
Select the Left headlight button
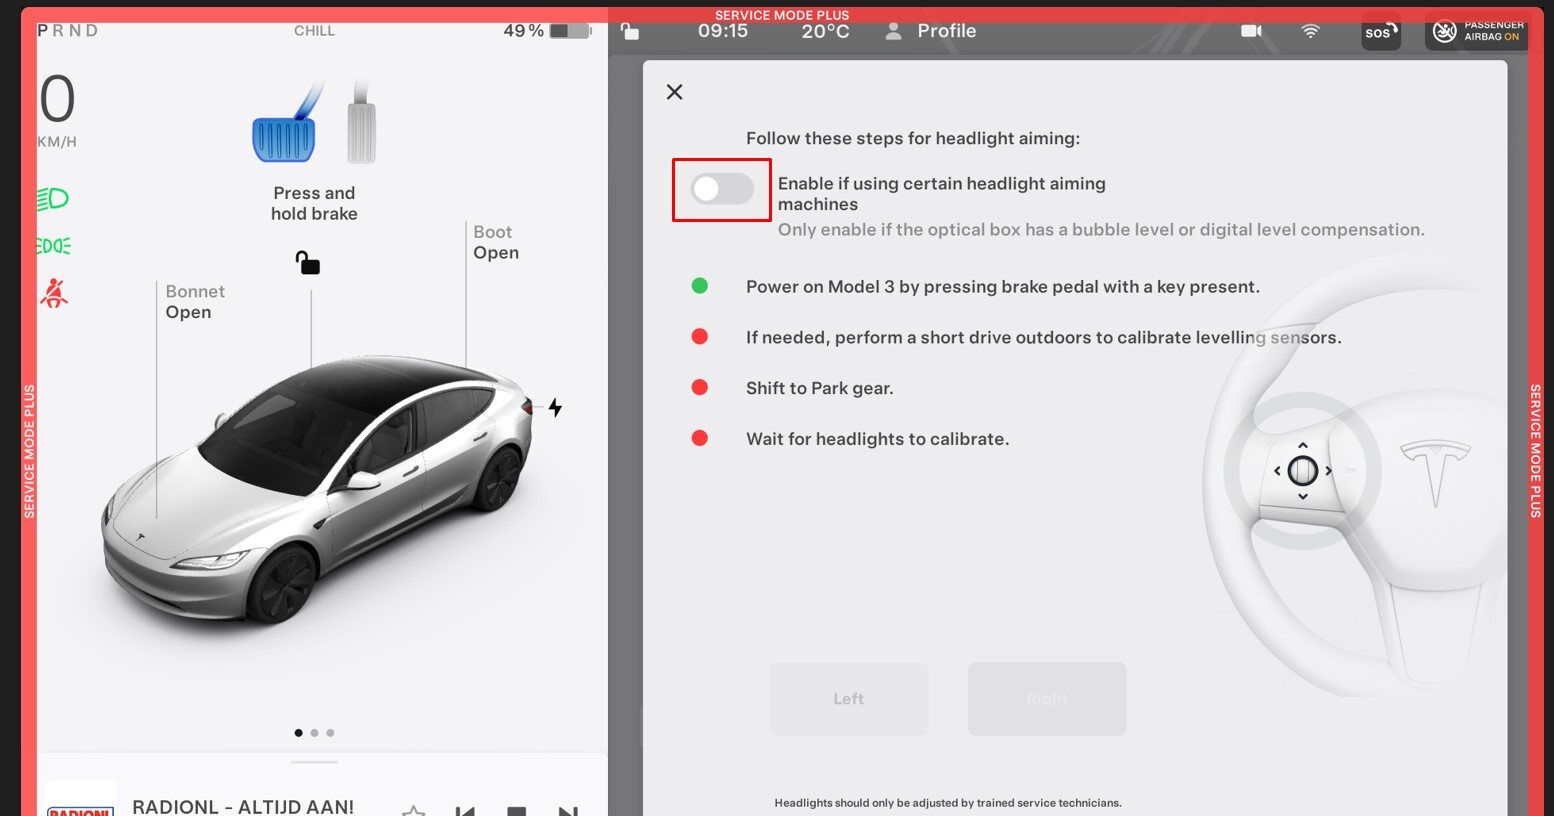coord(848,699)
